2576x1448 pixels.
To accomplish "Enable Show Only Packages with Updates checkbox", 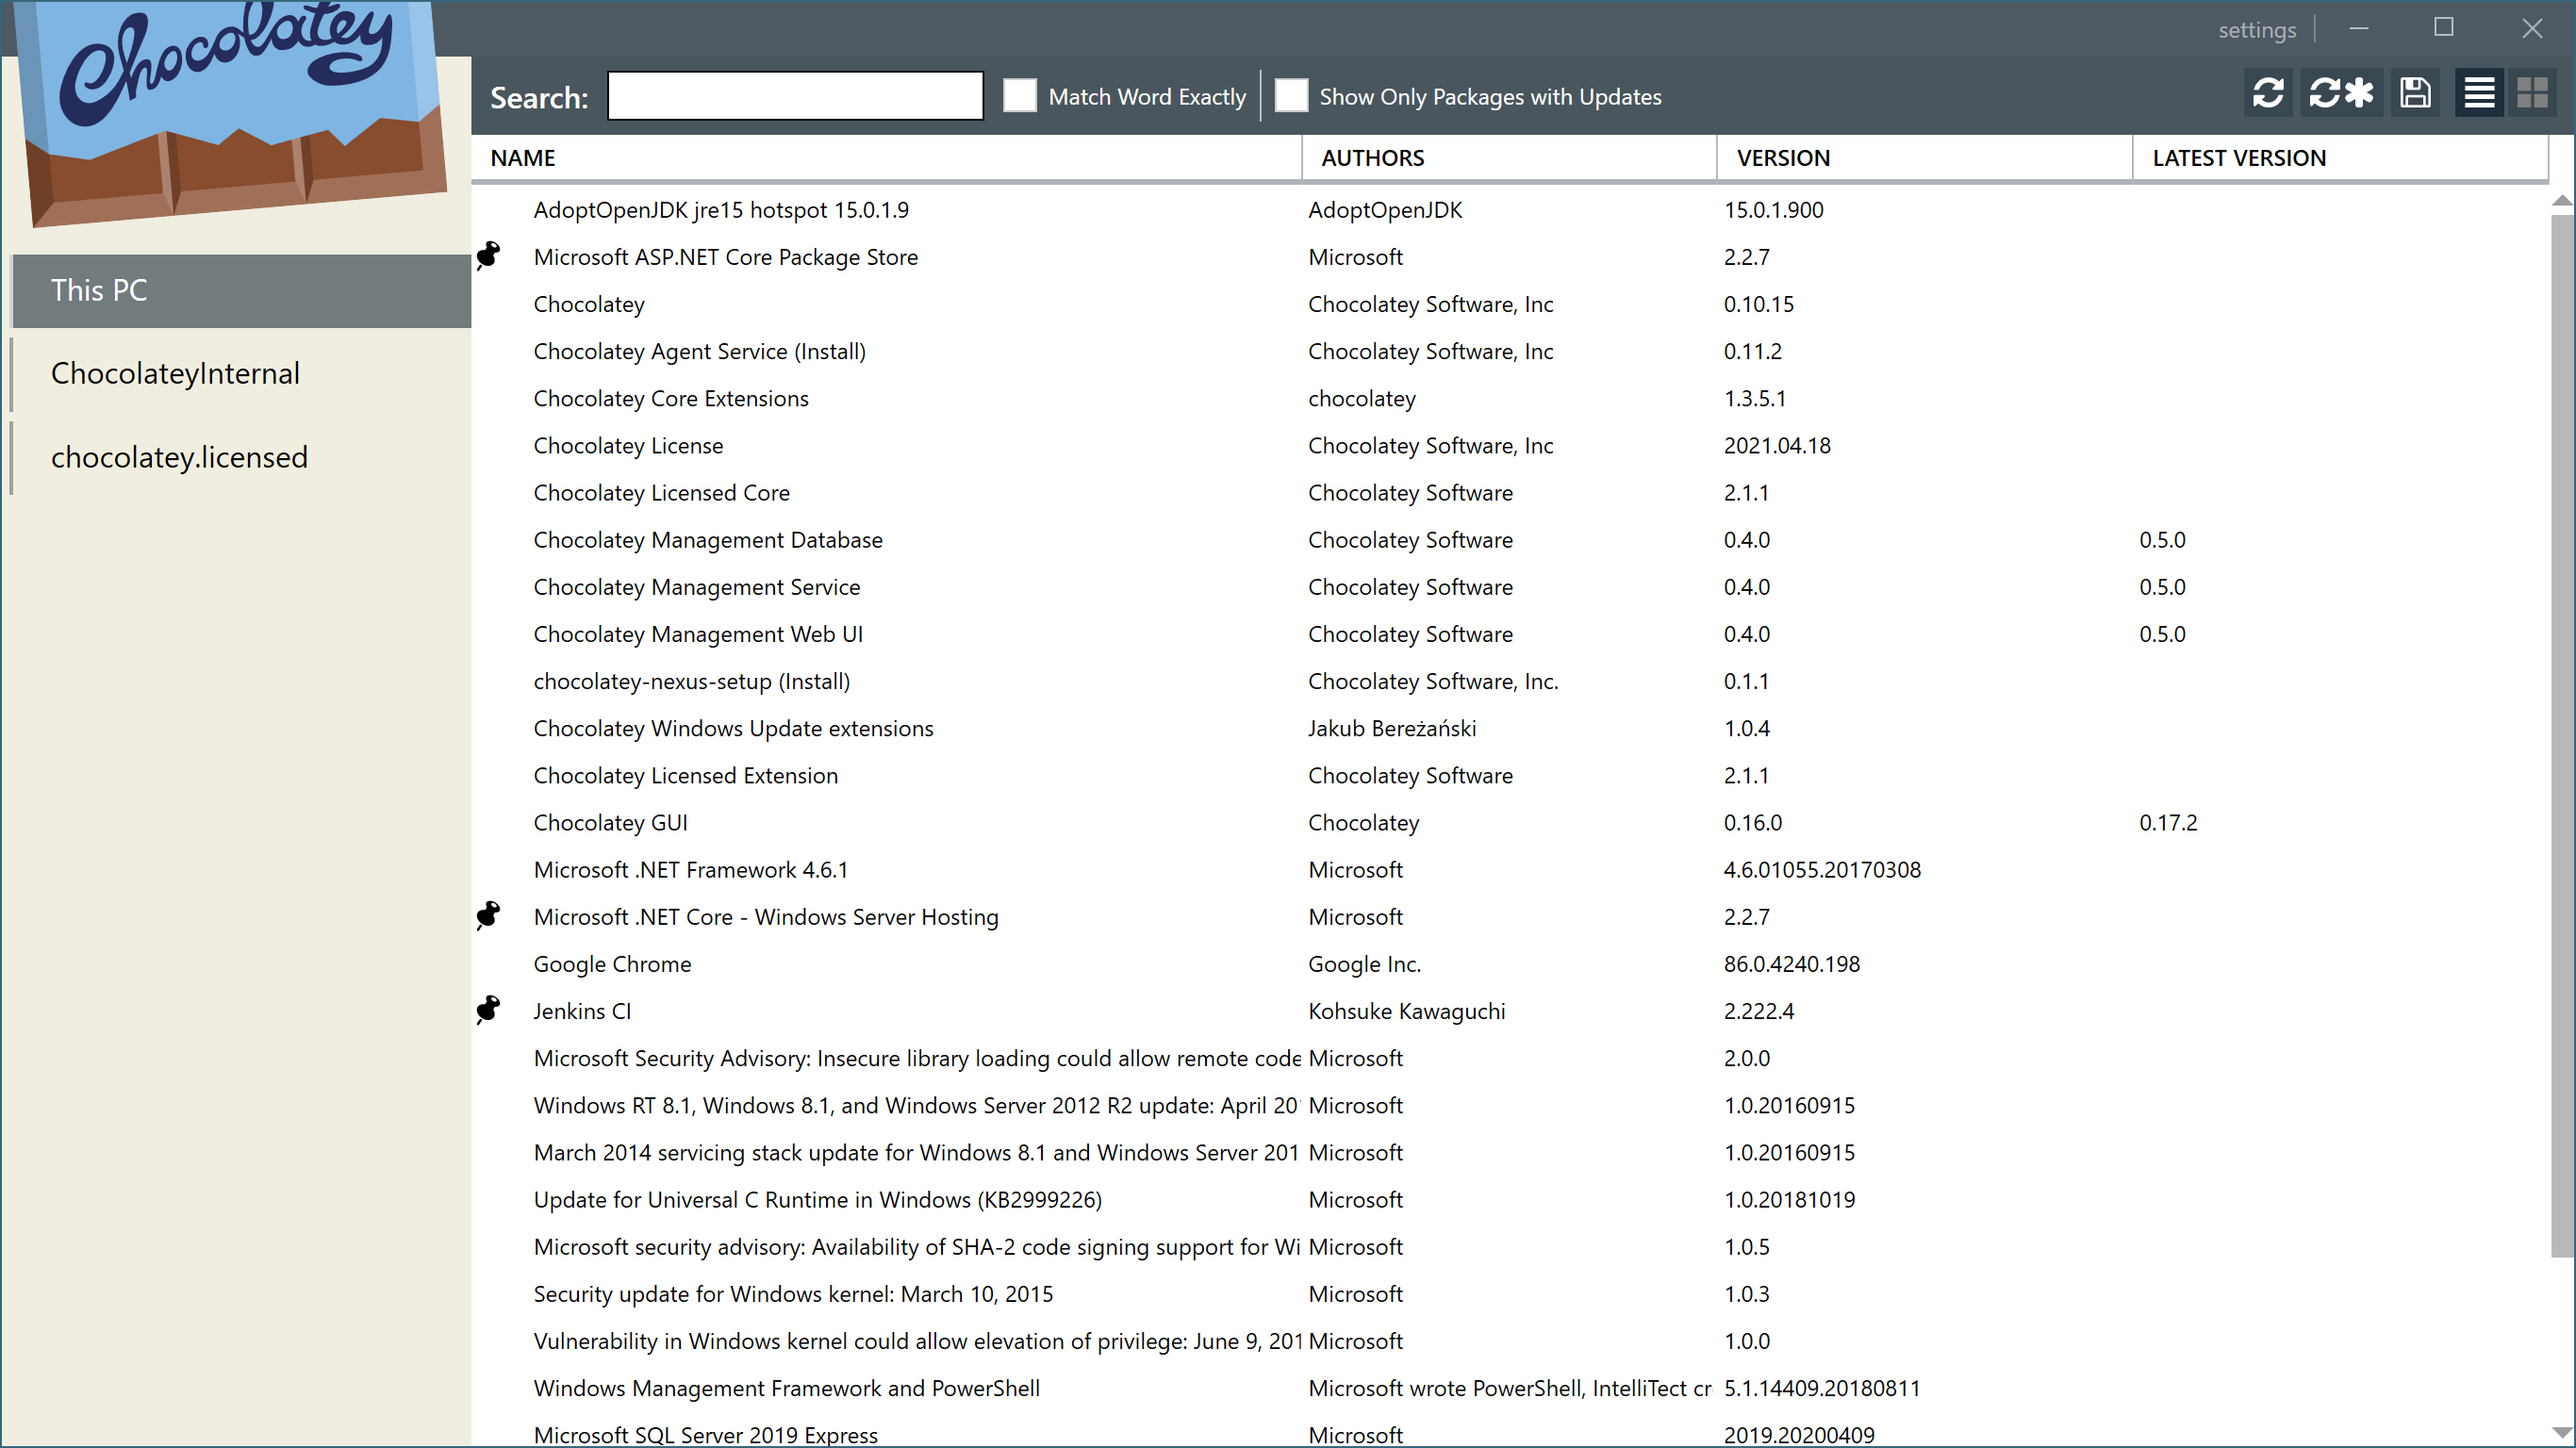I will (1291, 96).
